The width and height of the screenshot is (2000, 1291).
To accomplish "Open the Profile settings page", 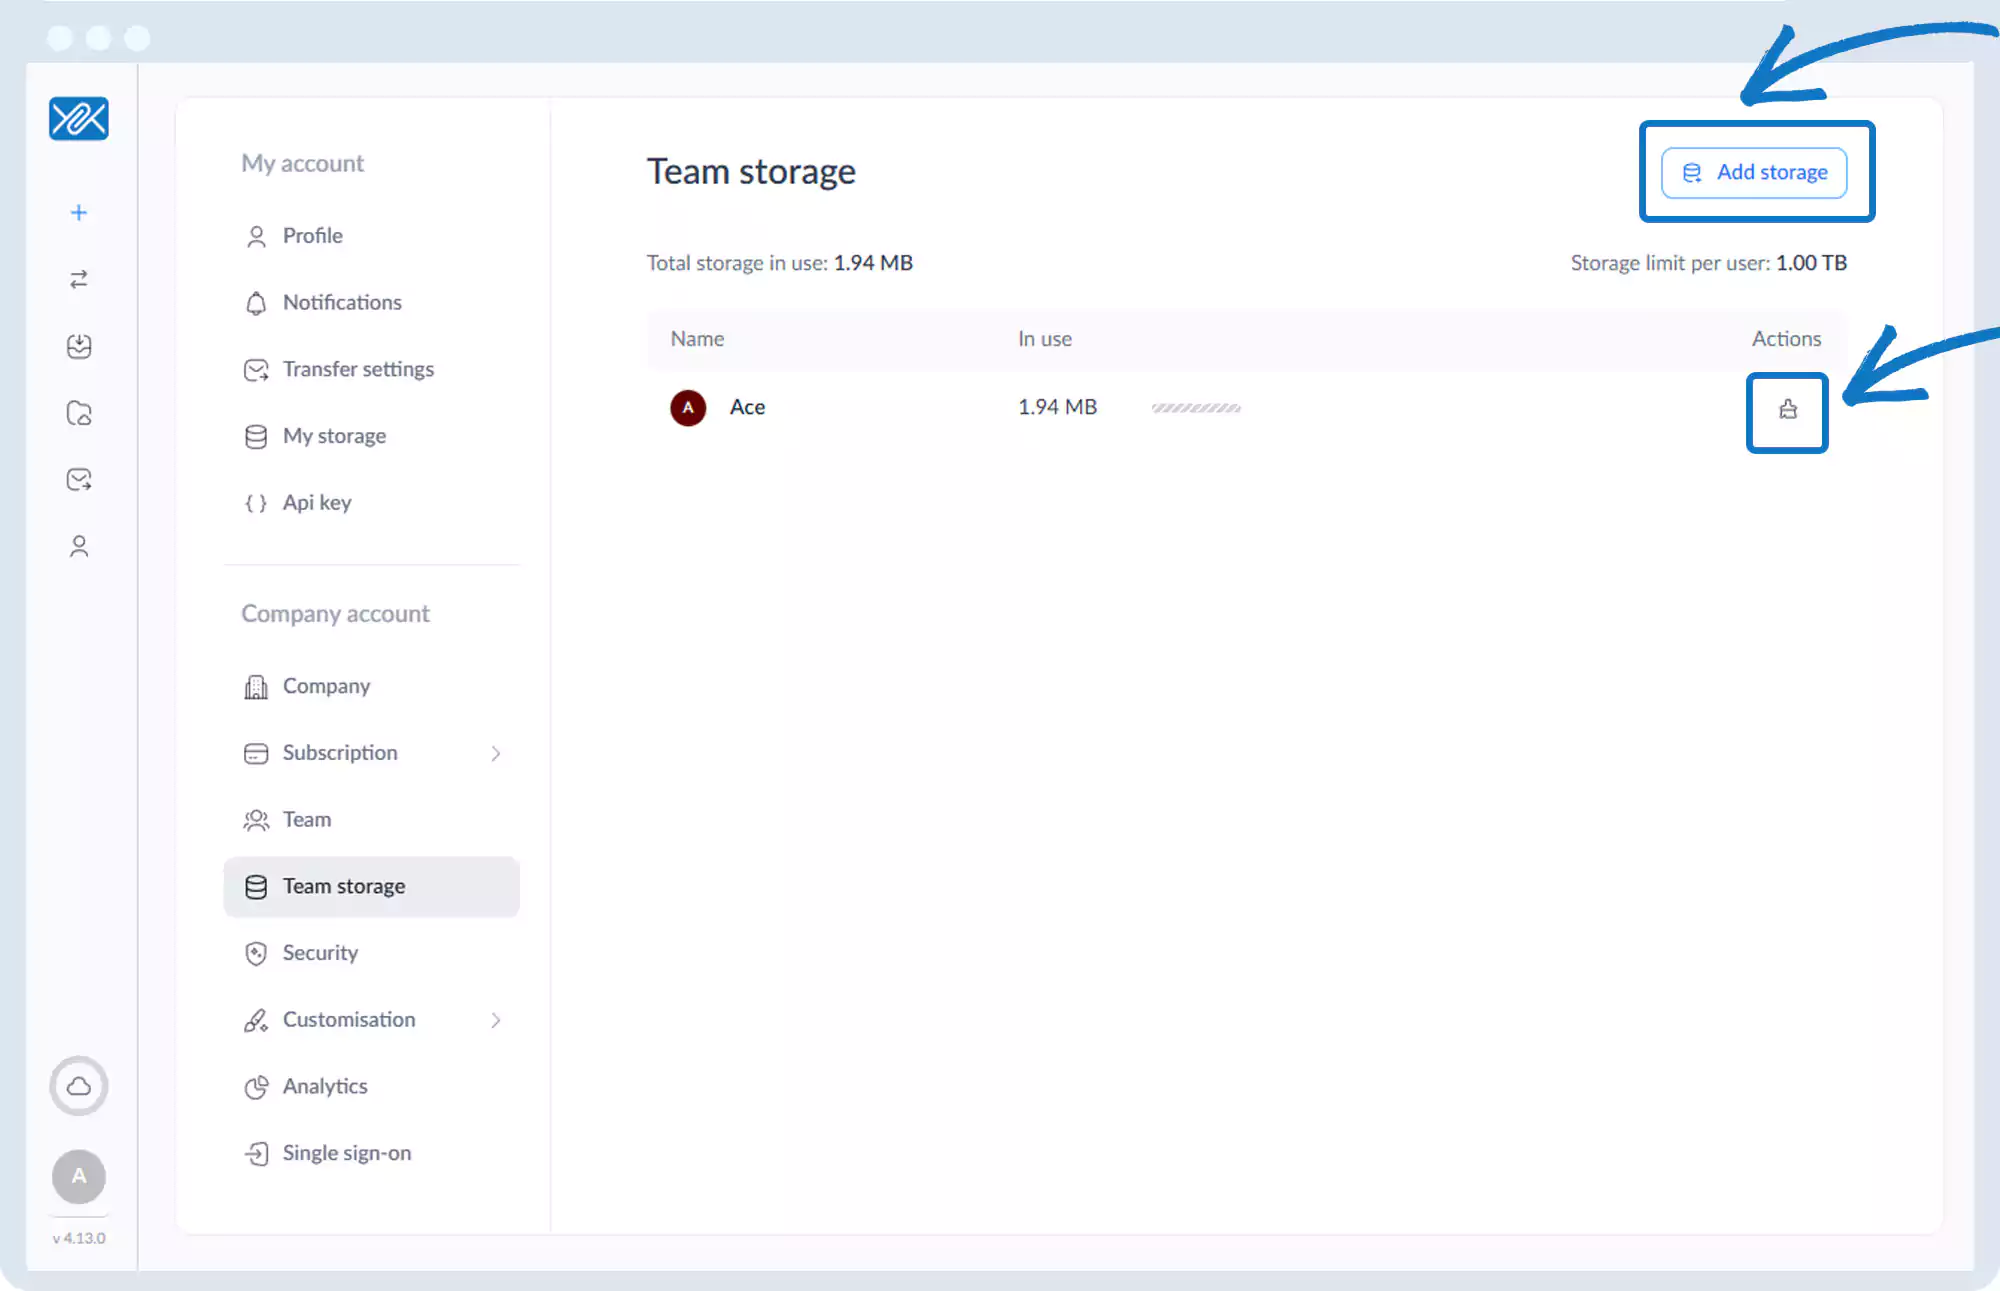I will (x=312, y=236).
